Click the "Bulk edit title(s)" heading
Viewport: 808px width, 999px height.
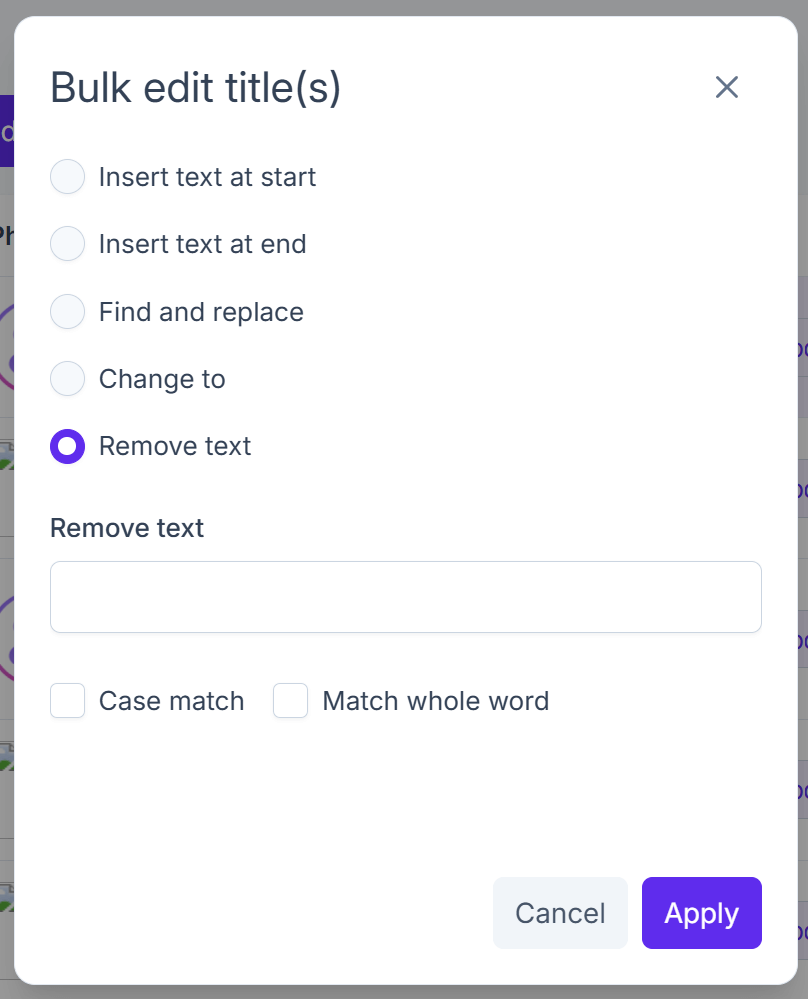click(196, 88)
